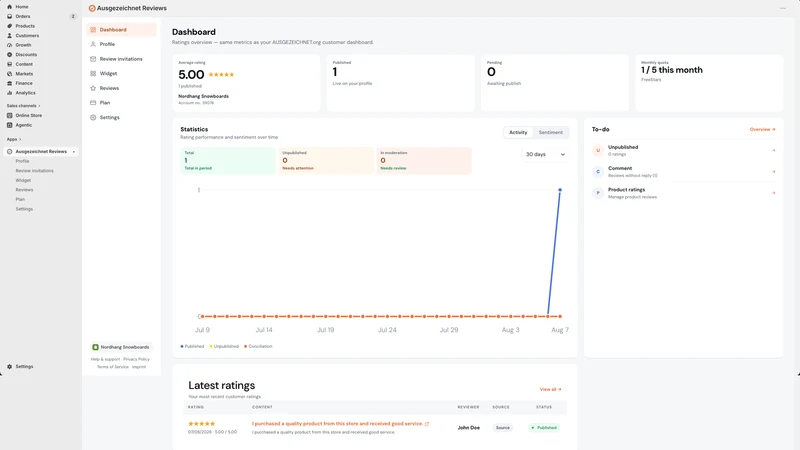This screenshot has height=450, width=800.
Task: Click the Content icon in Shopify sidebar
Action: coord(9,64)
